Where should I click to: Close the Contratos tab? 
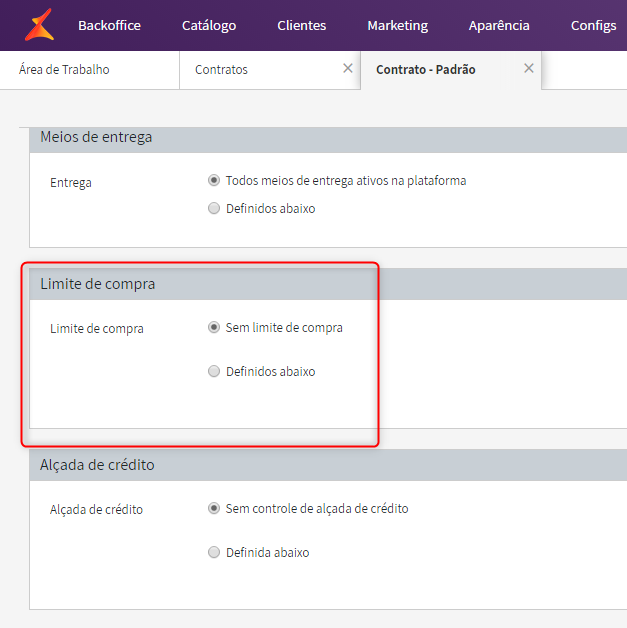348,68
